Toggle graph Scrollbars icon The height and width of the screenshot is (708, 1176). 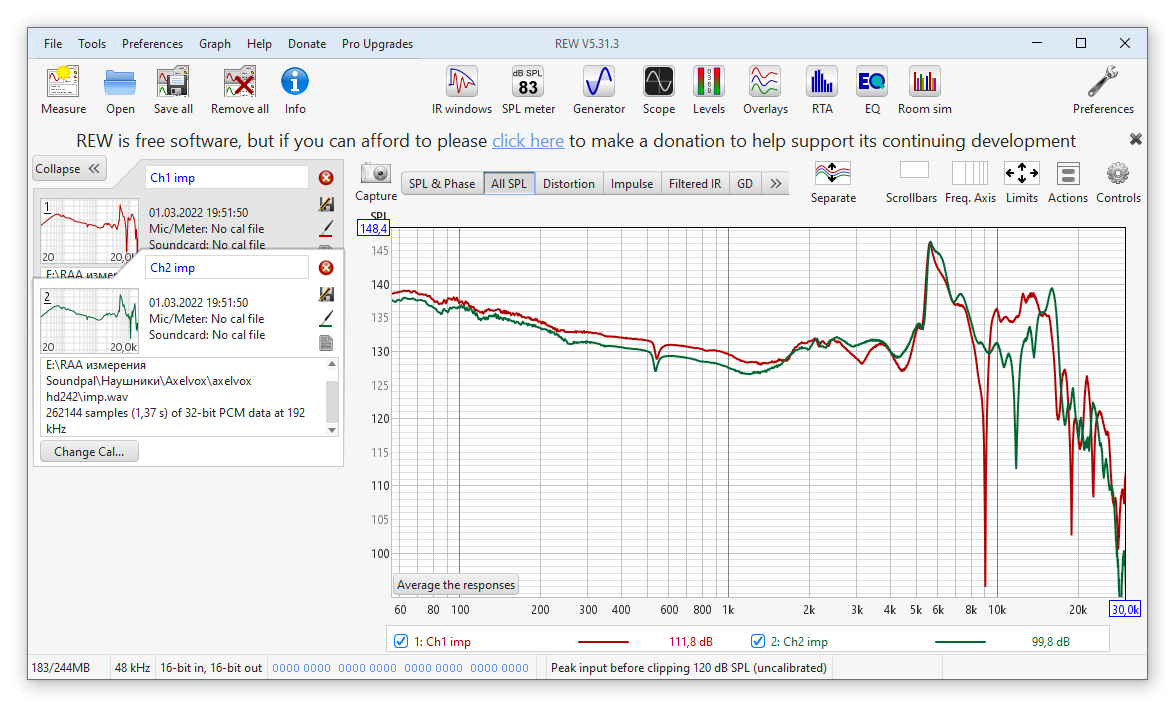point(914,172)
